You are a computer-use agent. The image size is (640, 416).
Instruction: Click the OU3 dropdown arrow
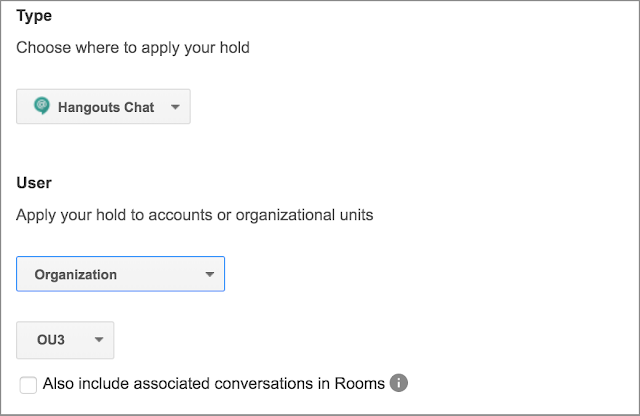click(x=99, y=340)
